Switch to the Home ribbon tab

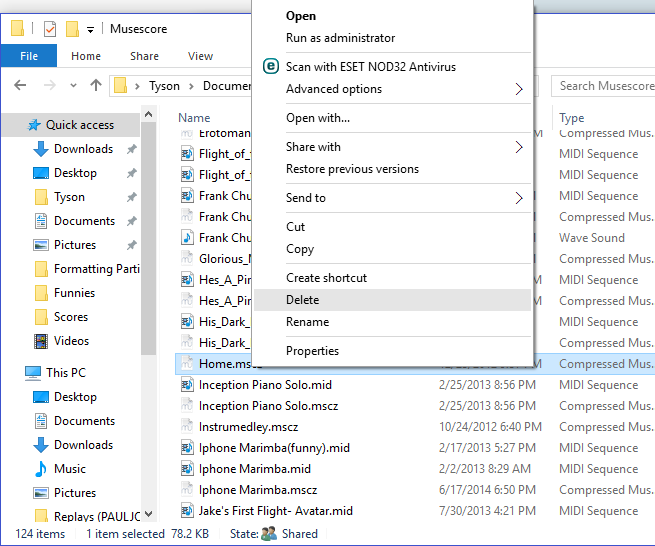86,56
